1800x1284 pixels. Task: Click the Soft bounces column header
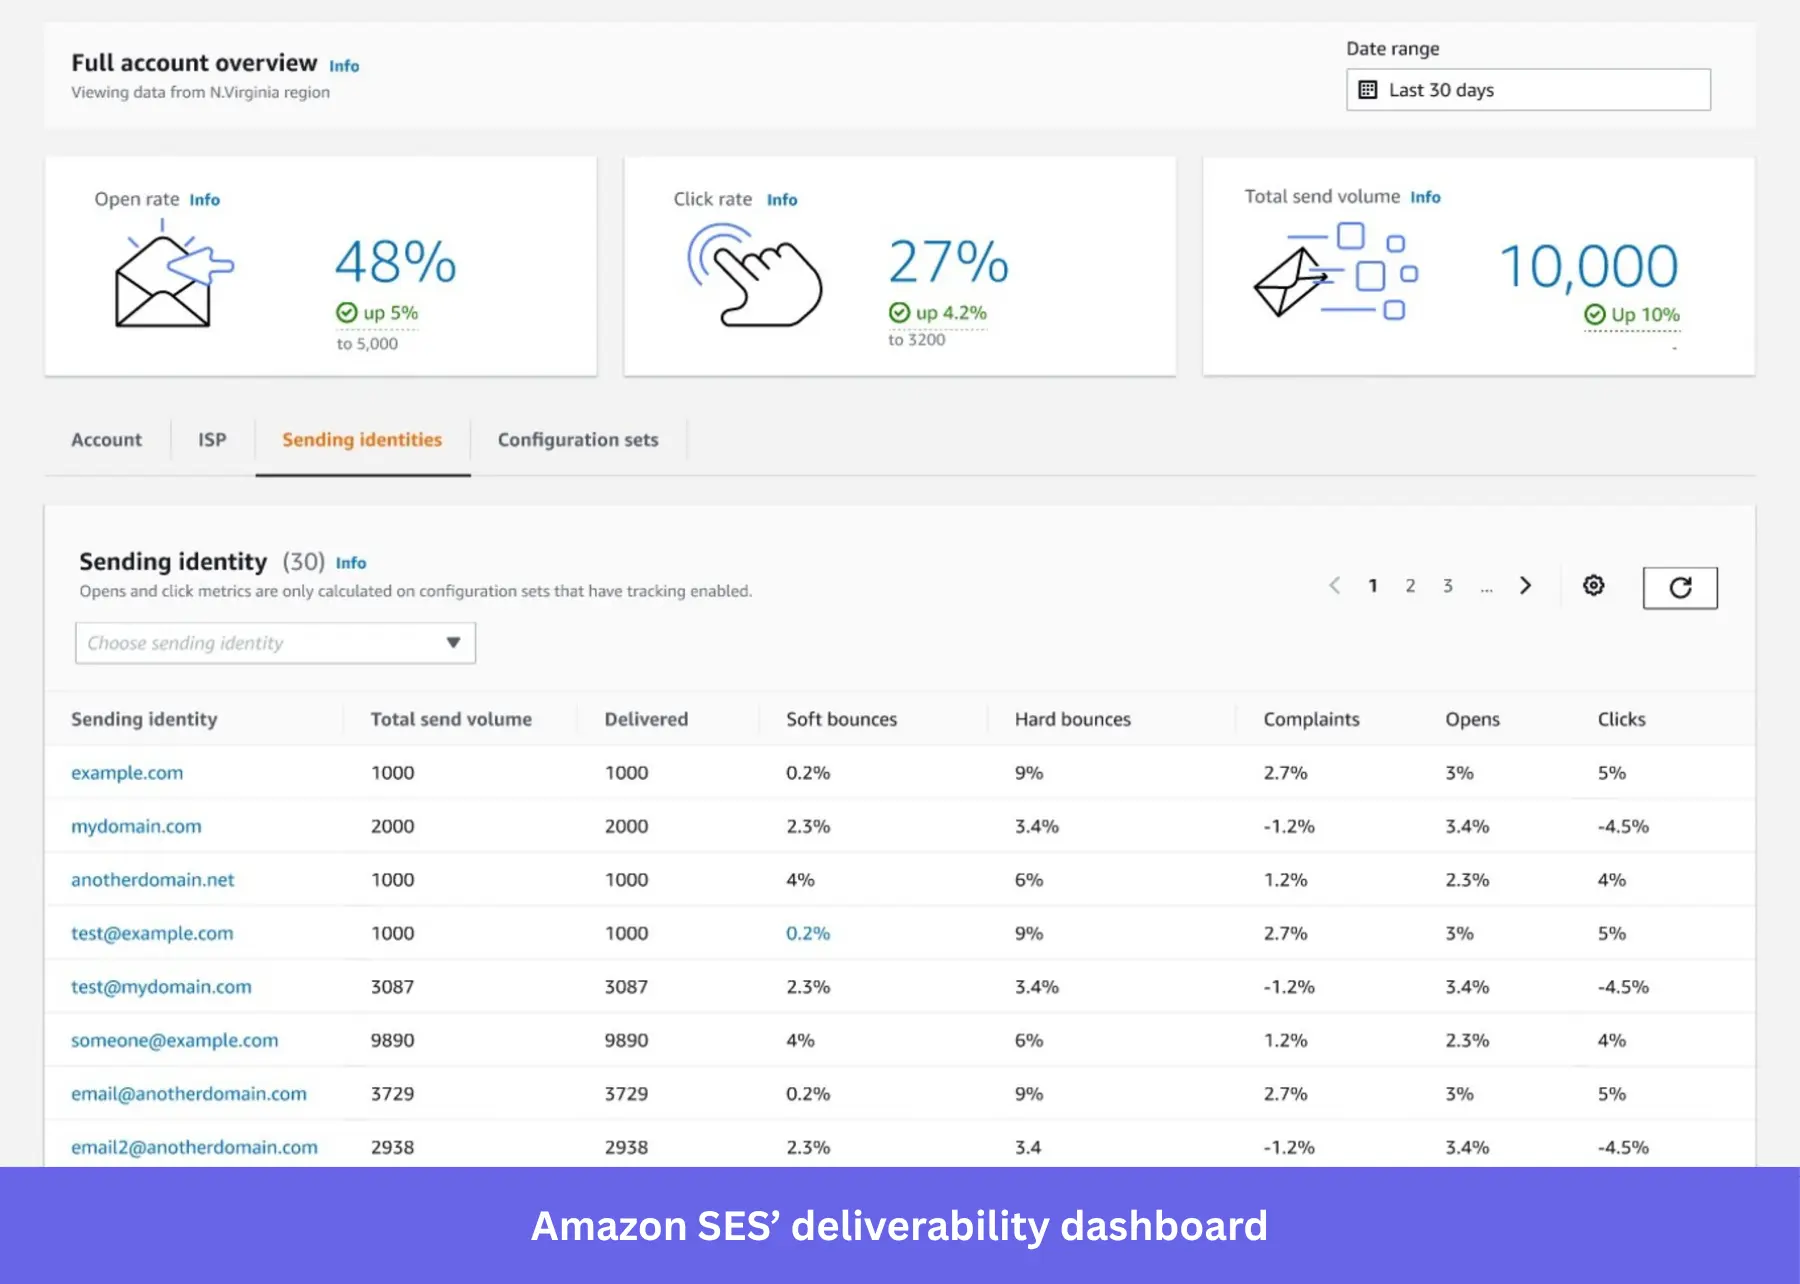pyautogui.click(x=841, y=719)
